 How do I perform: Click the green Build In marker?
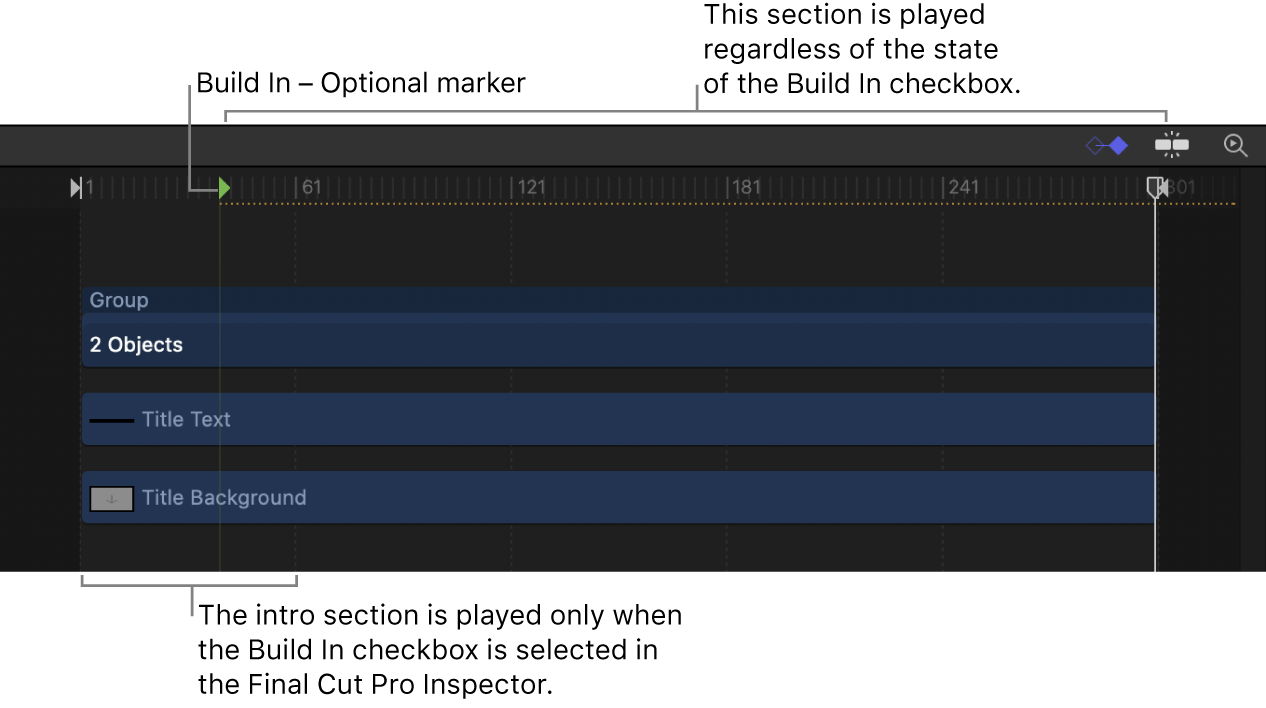224,187
